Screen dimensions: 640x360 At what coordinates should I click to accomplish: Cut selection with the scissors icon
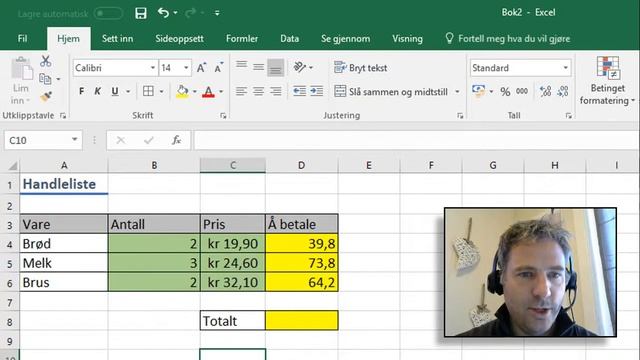(45, 61)
